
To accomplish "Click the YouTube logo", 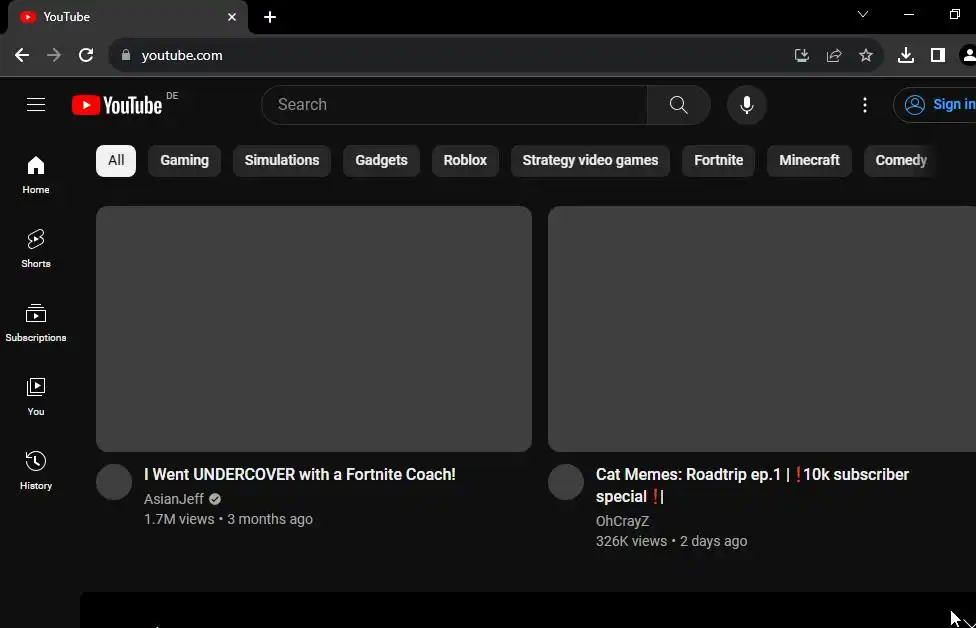I will tap(117, 105).
